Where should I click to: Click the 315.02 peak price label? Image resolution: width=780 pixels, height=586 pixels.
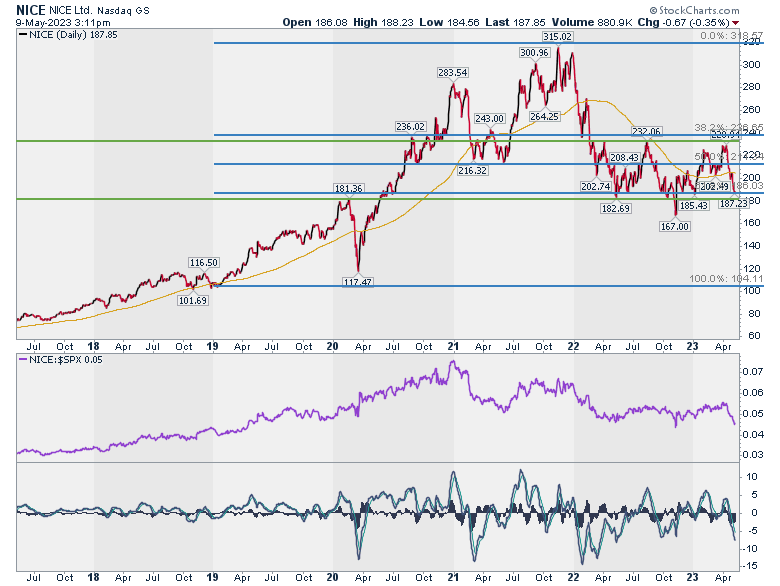(557, 37)
